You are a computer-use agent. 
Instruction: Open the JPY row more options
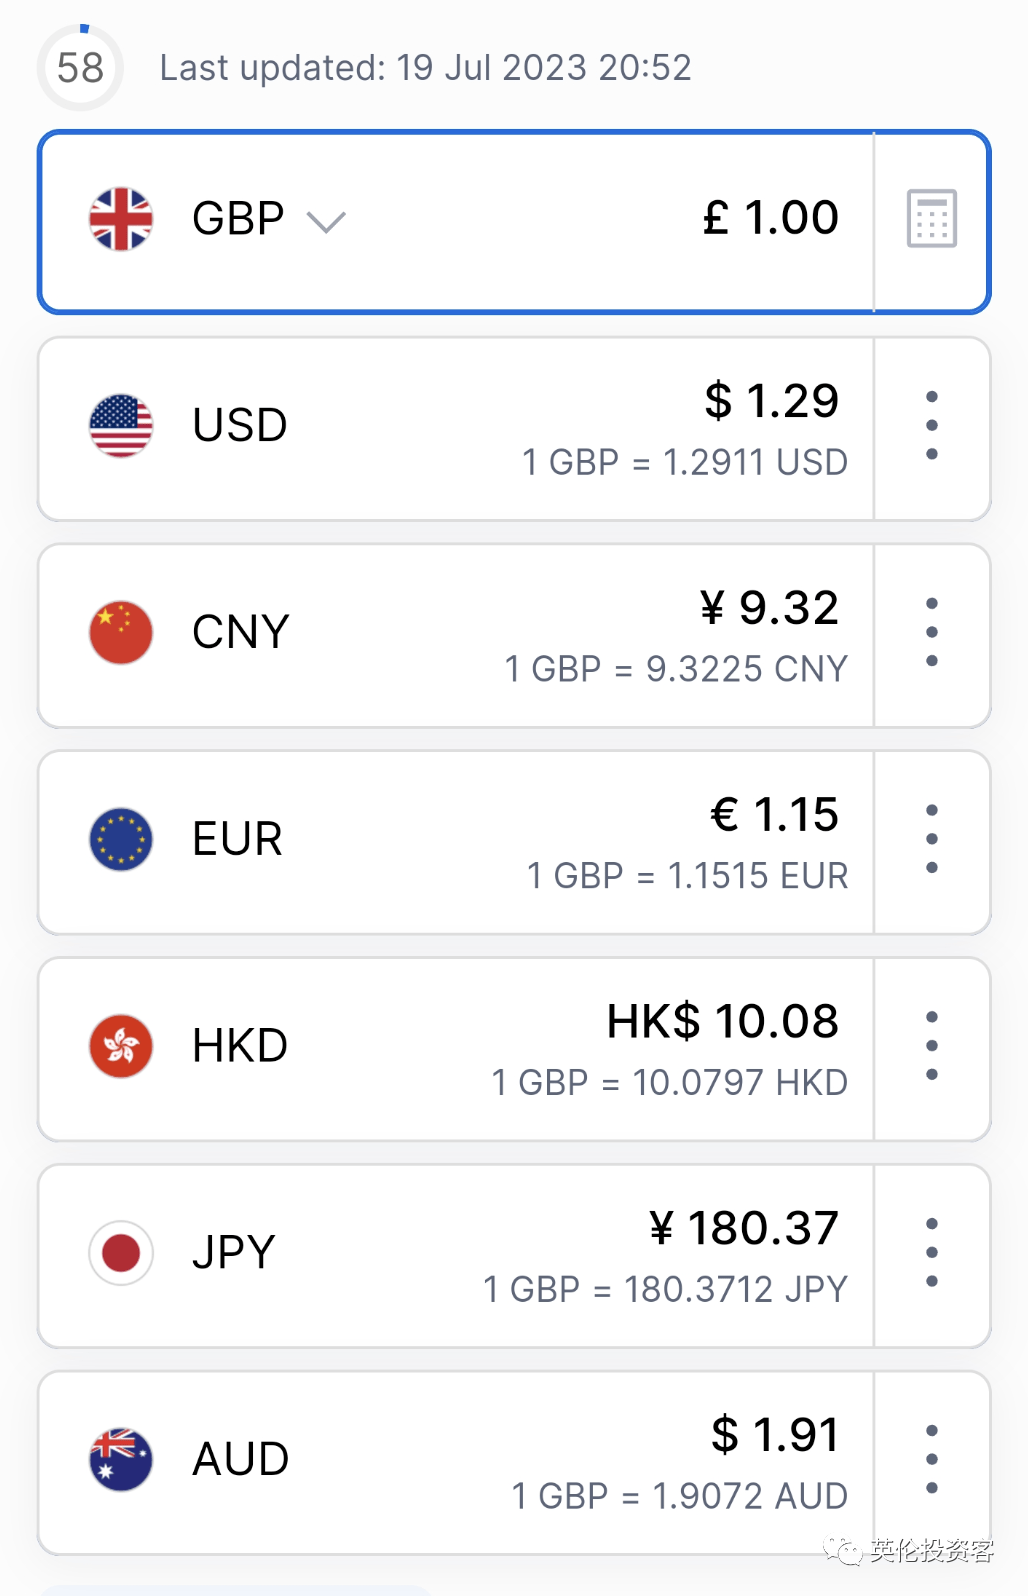[932, 1252]
